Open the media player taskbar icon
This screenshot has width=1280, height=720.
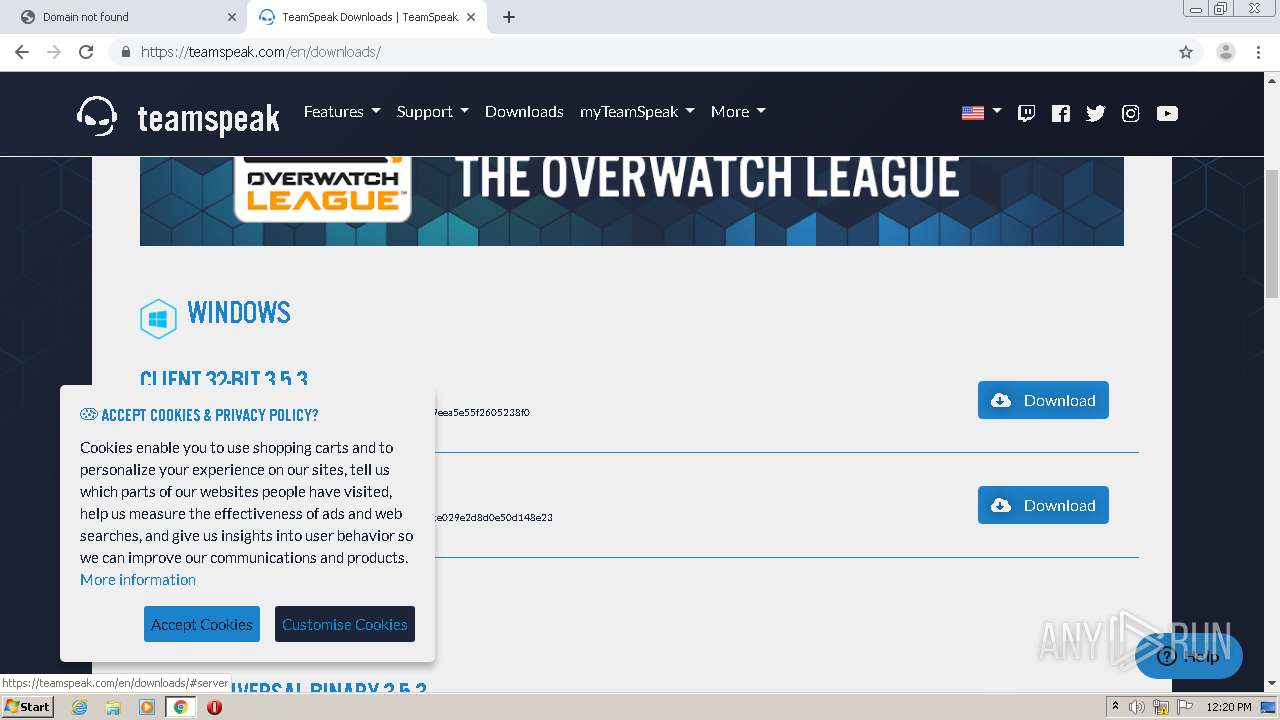click(147, 707)
